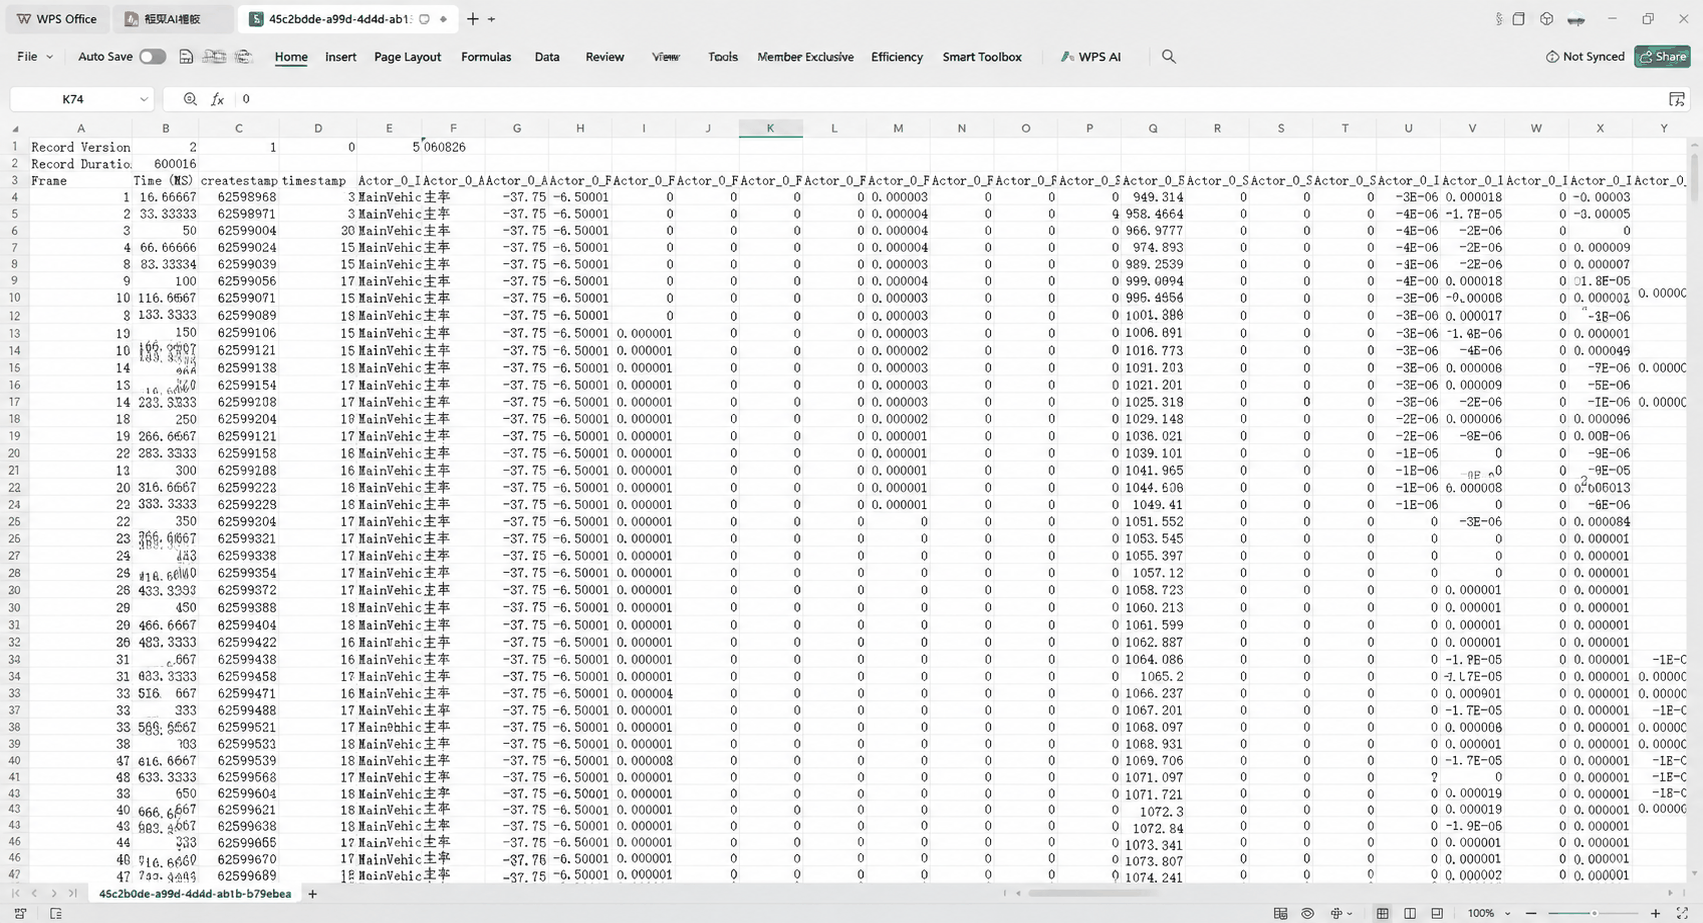Viewport: 1703px width, 923px height.
Task: Switch to the Home ribbon tab
Action: (291, 57)
